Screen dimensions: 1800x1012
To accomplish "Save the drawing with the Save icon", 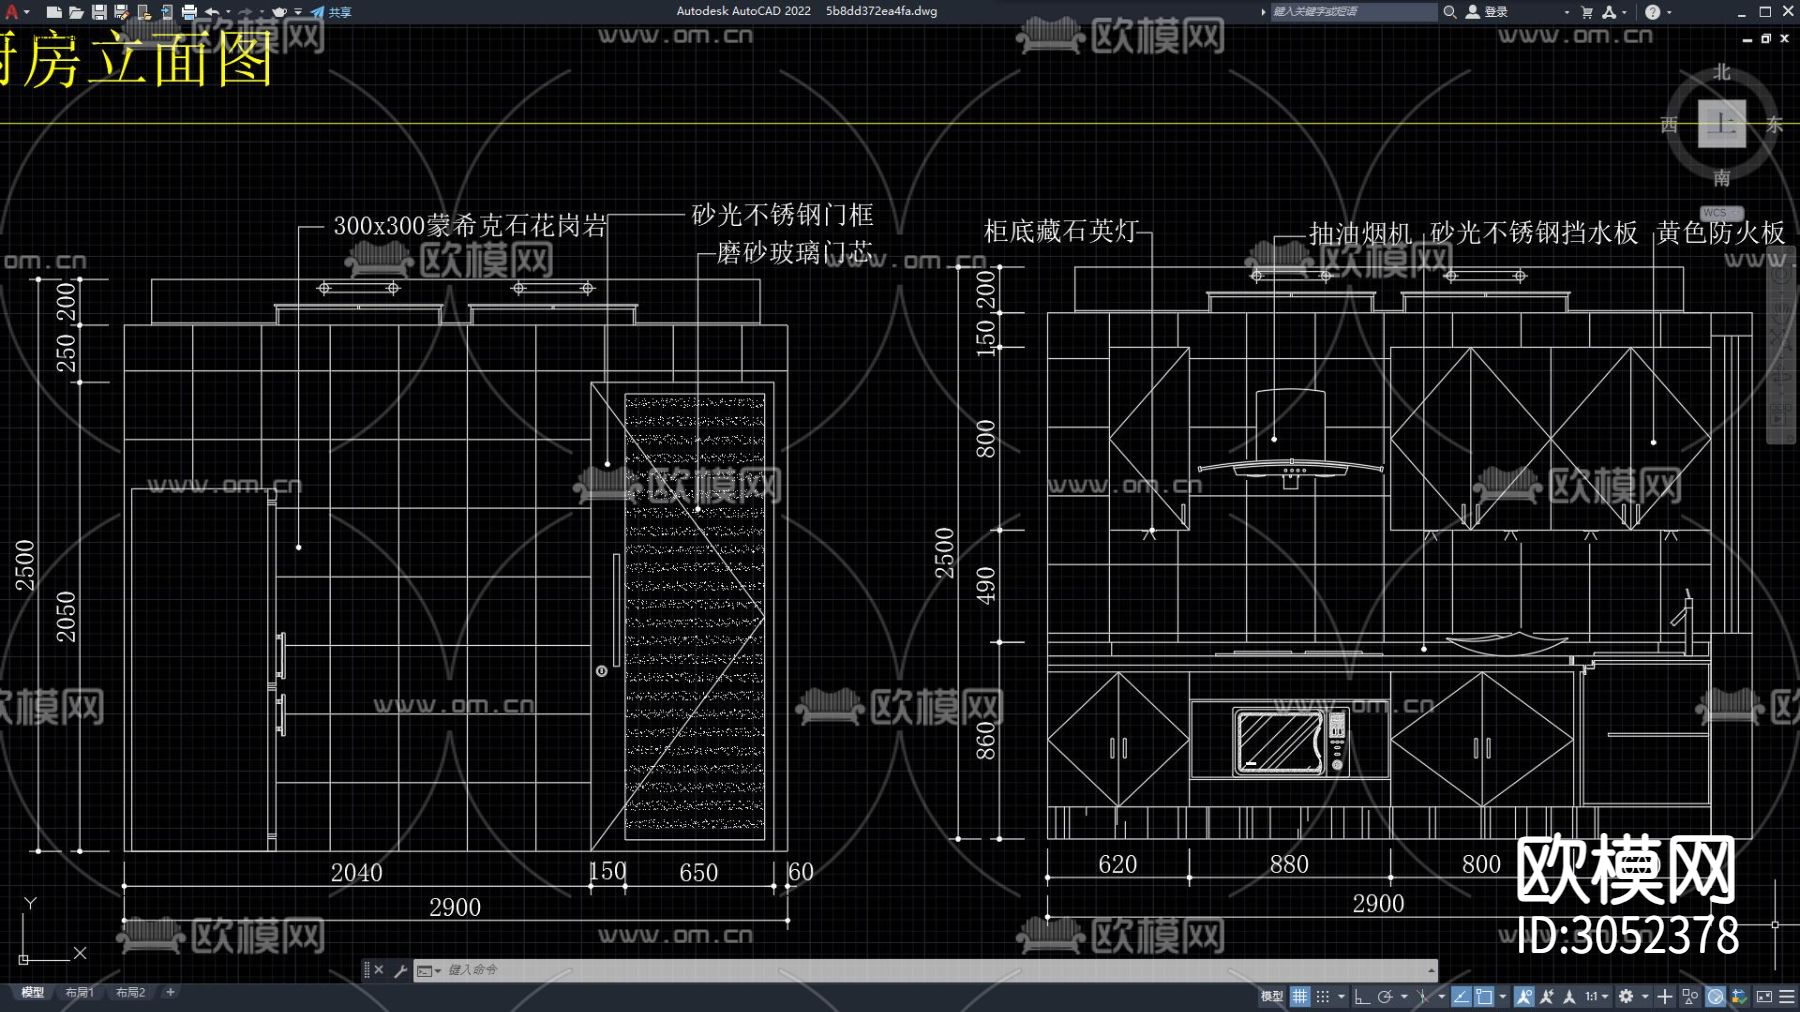I will point(99,12).
